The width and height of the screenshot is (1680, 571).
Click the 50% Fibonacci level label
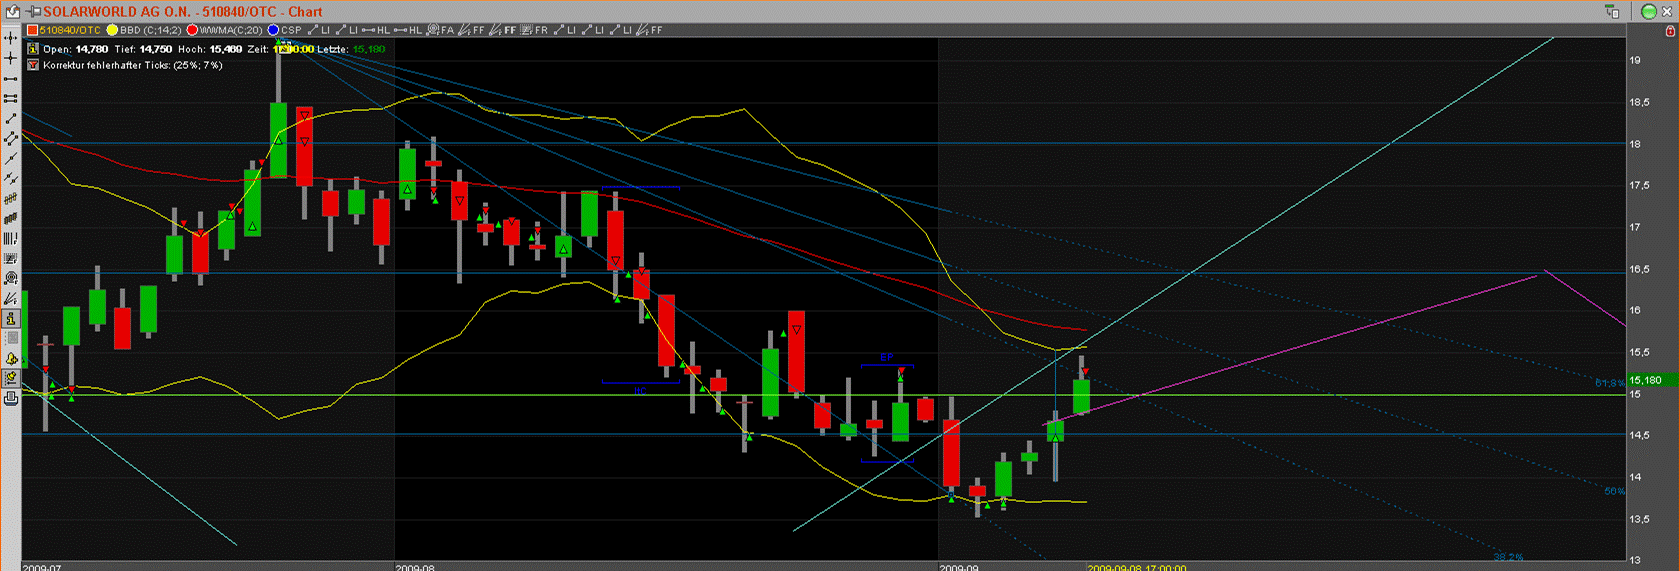click(x=1614, y=491)
